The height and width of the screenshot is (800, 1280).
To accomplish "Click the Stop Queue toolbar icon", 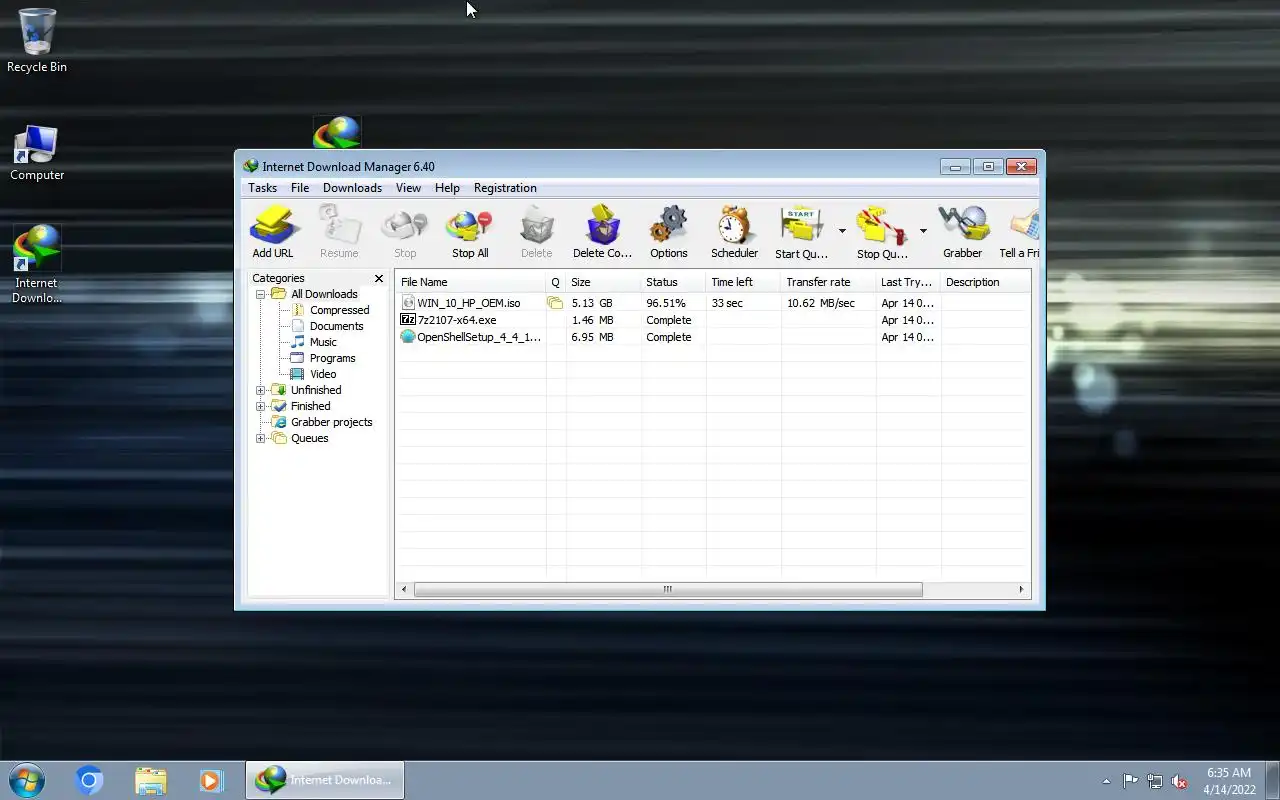I will (882, 232).
